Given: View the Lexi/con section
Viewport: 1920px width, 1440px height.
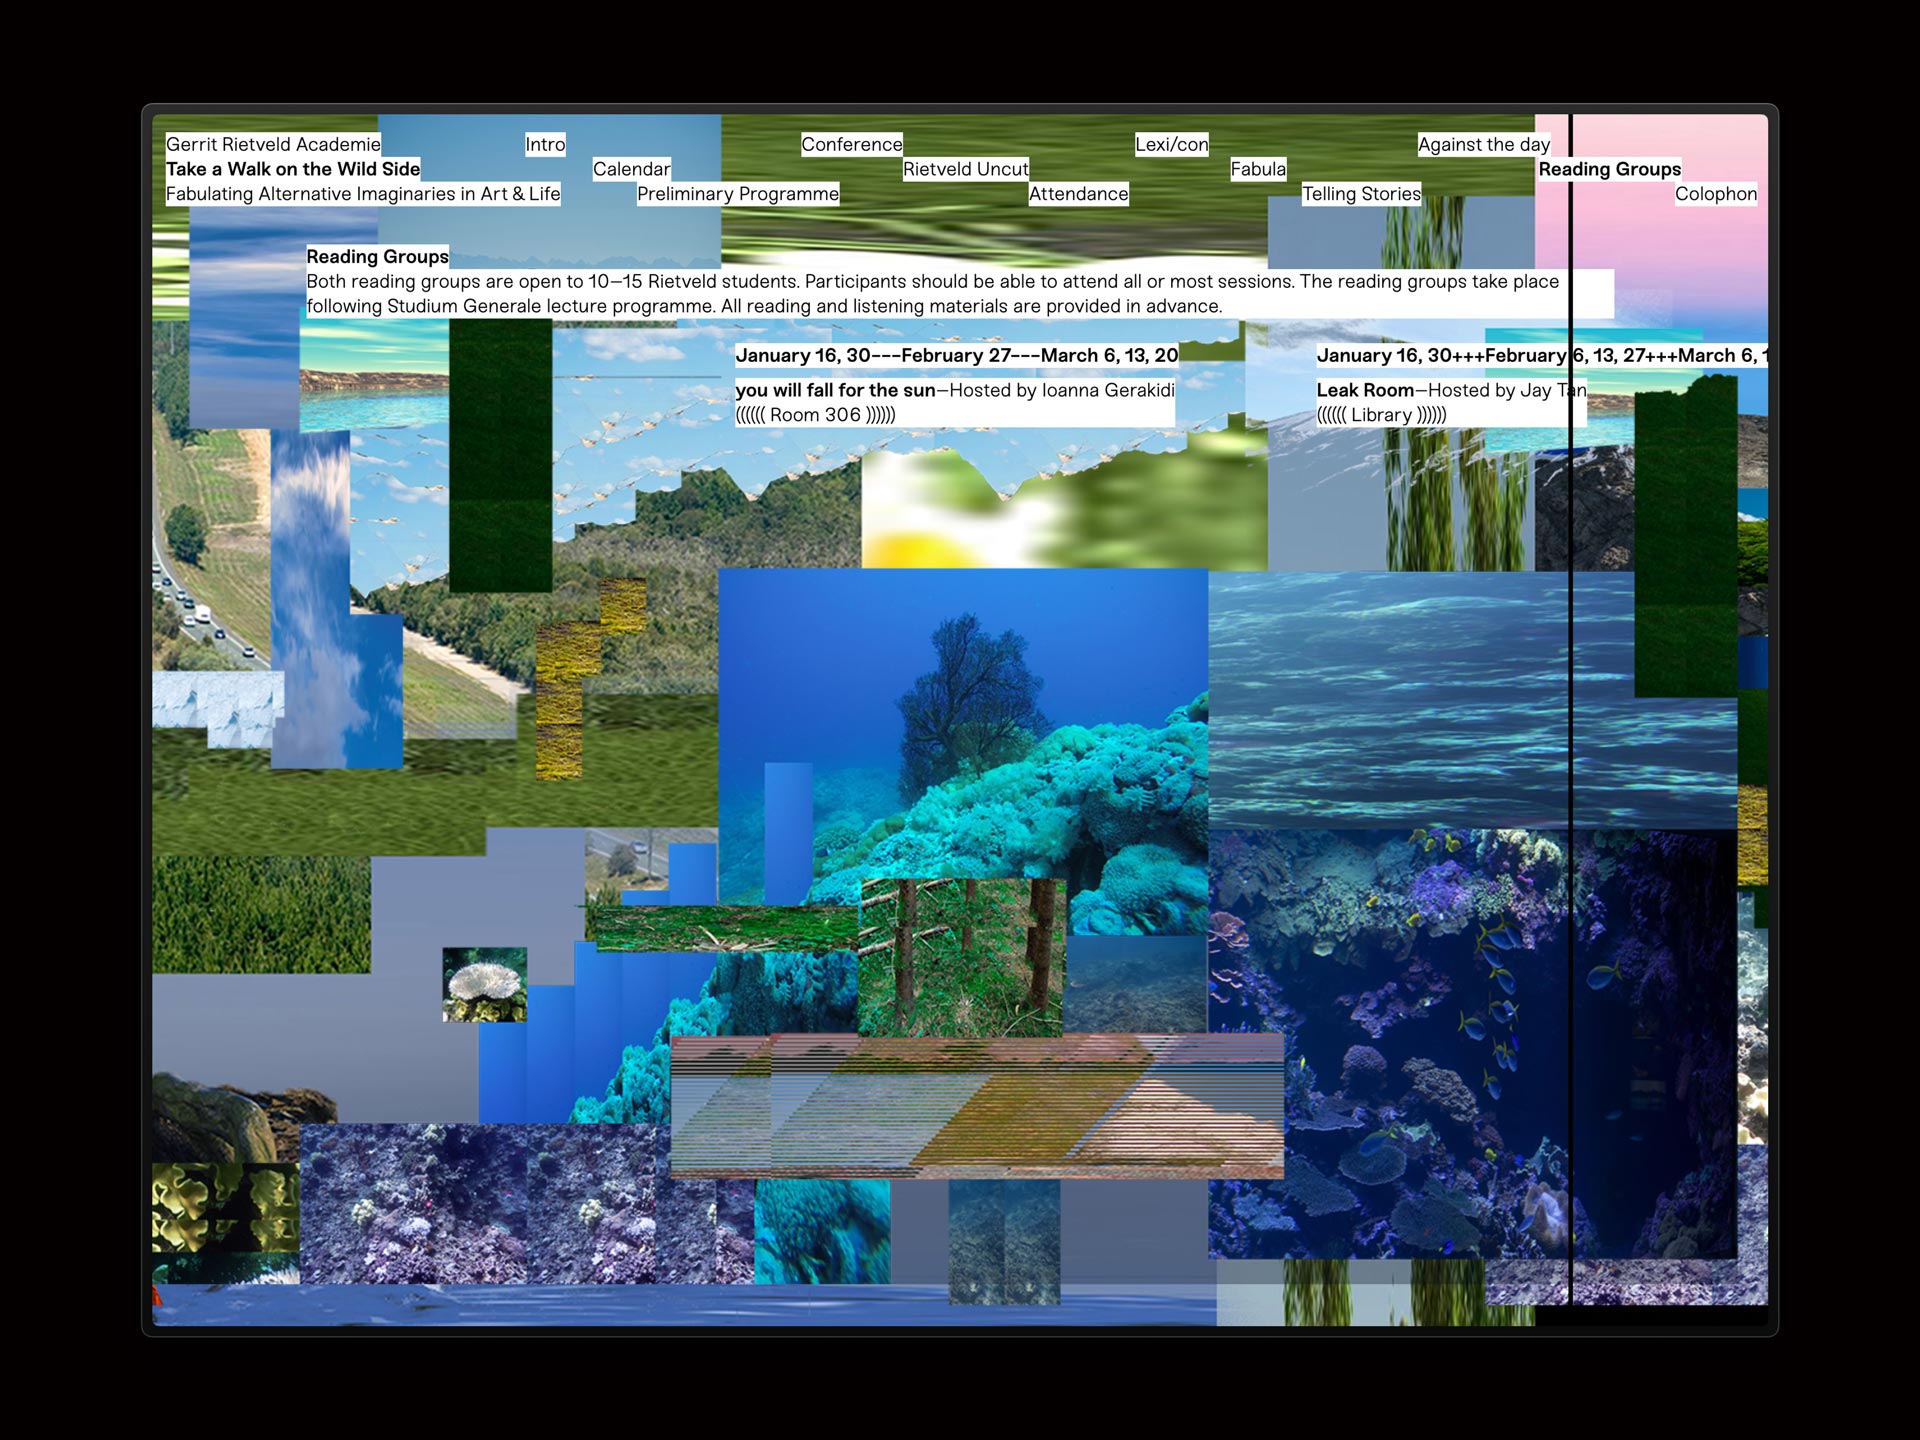Looking at the screenshot, I should click(x=1171, y=144).
